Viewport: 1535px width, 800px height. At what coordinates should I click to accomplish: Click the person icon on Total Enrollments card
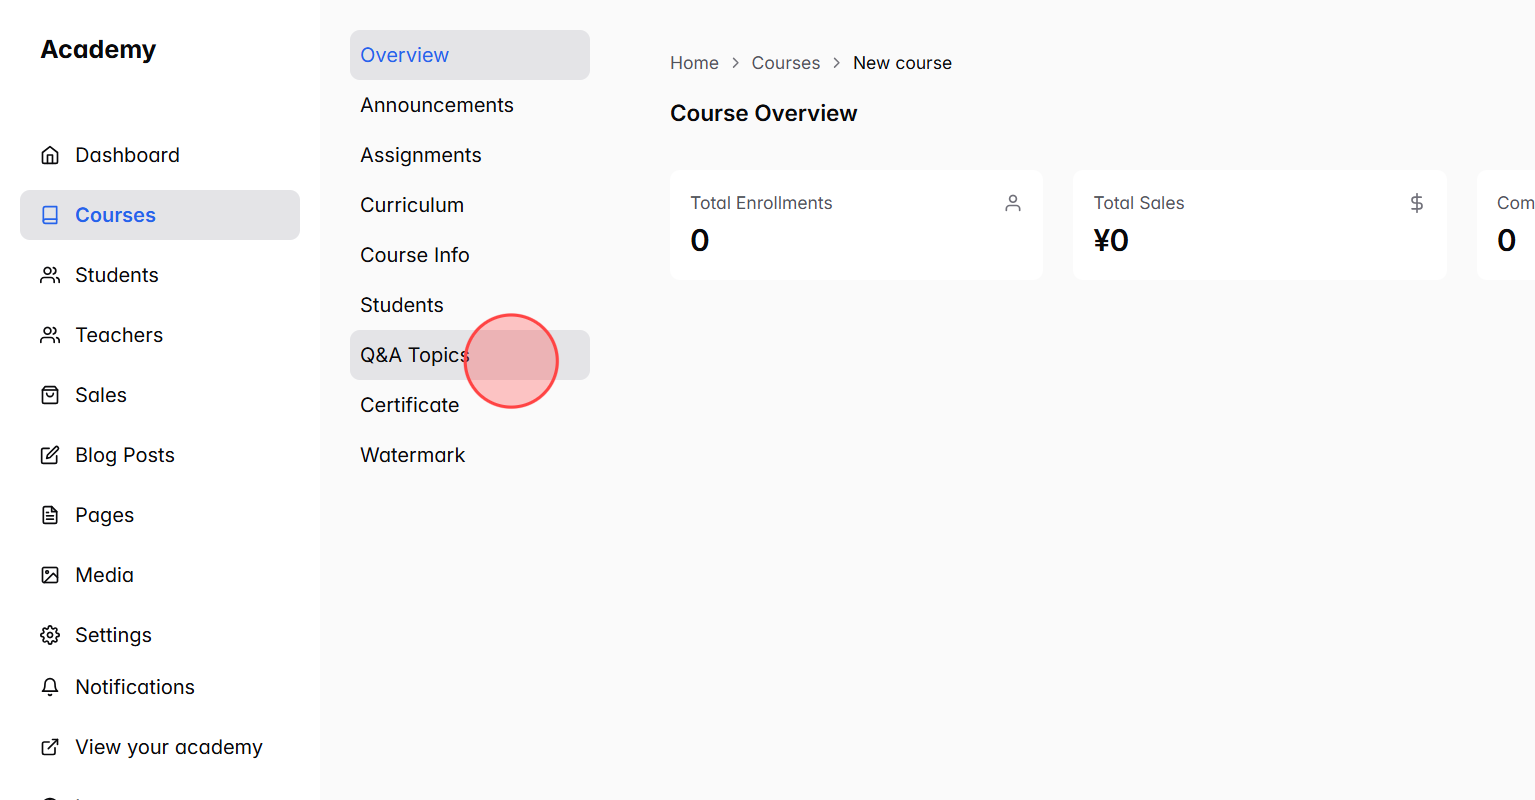click(1013, 202)
